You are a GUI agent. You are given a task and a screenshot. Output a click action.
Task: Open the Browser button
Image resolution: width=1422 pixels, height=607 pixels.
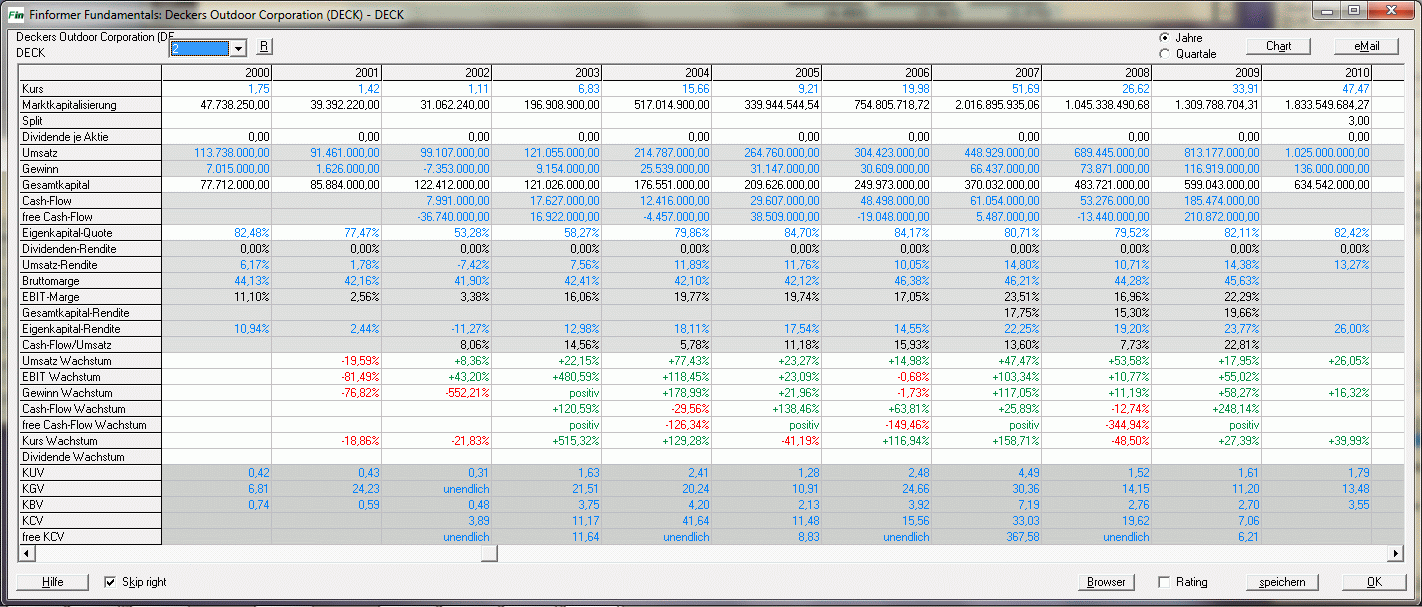pos(1107,582)
